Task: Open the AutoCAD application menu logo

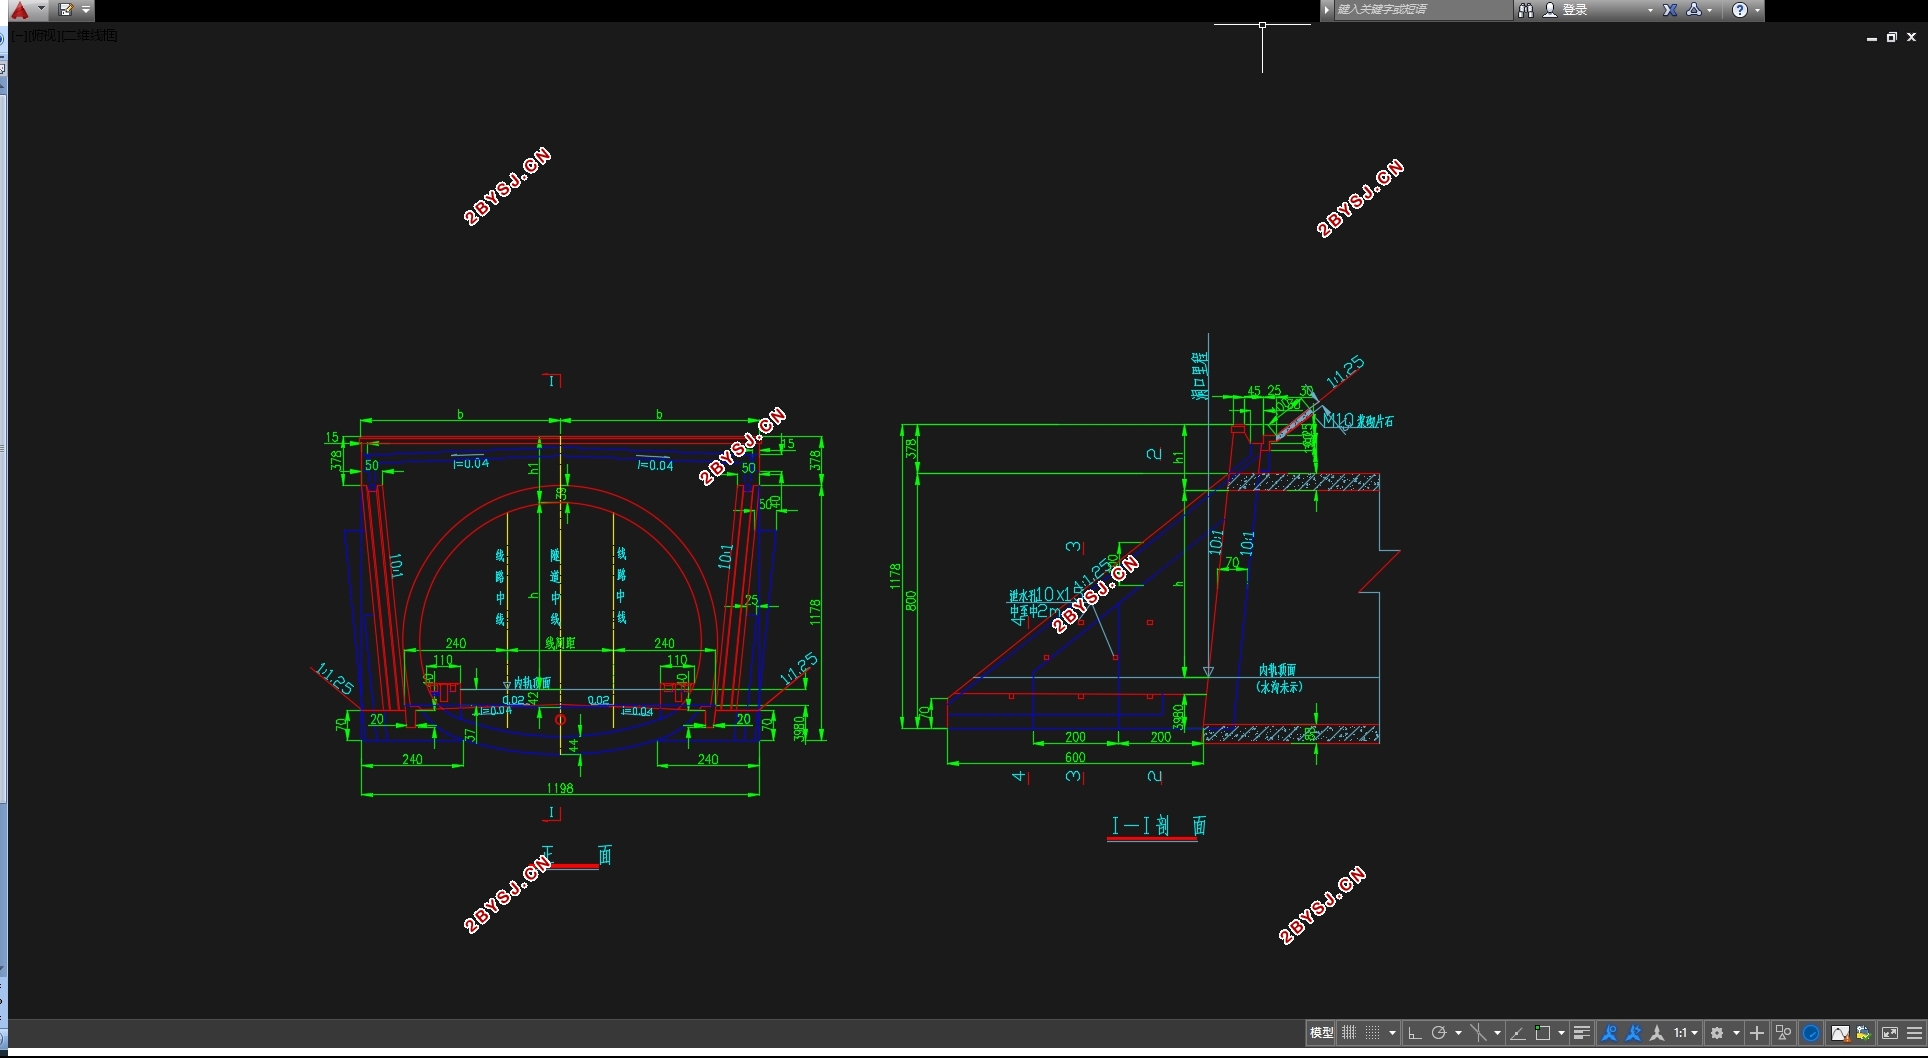Action: [x=19, y=10]
